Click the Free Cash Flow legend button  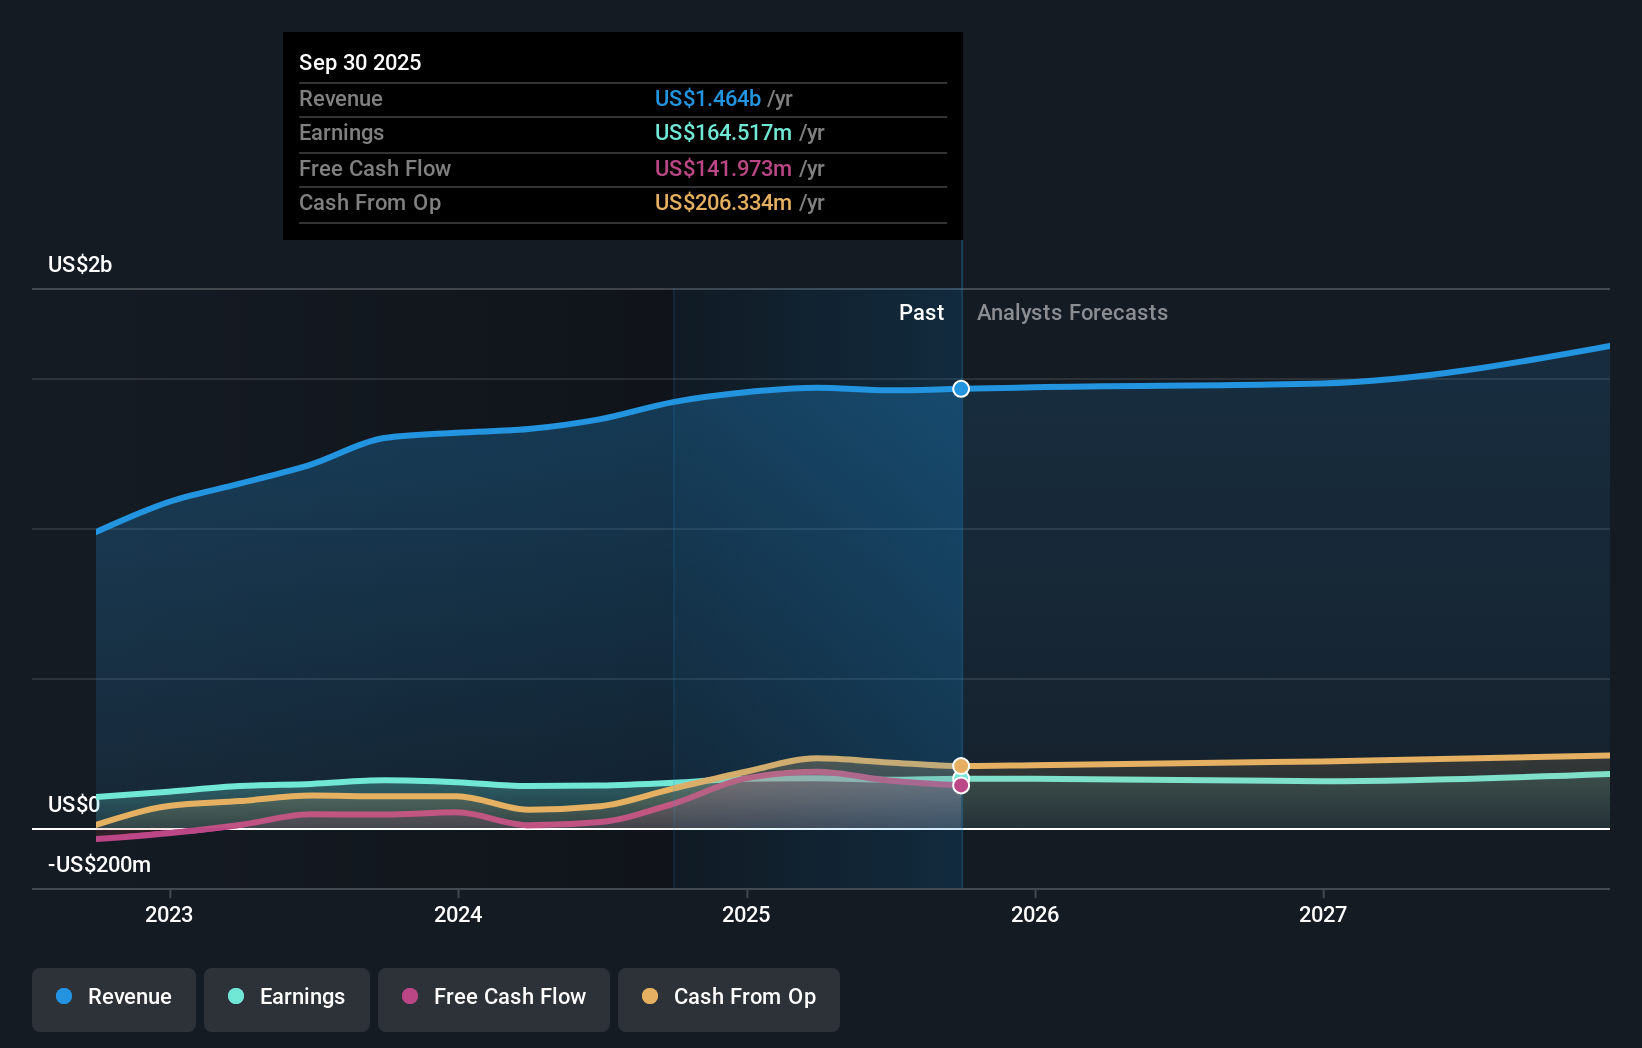[x=493, y=998]
